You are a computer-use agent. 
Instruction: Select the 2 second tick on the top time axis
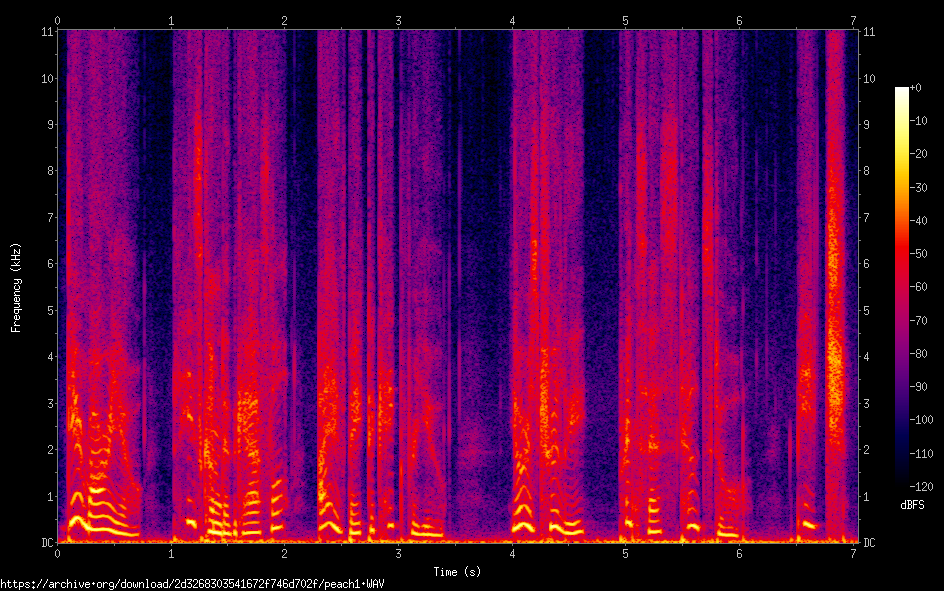click(x=285, y=20)
